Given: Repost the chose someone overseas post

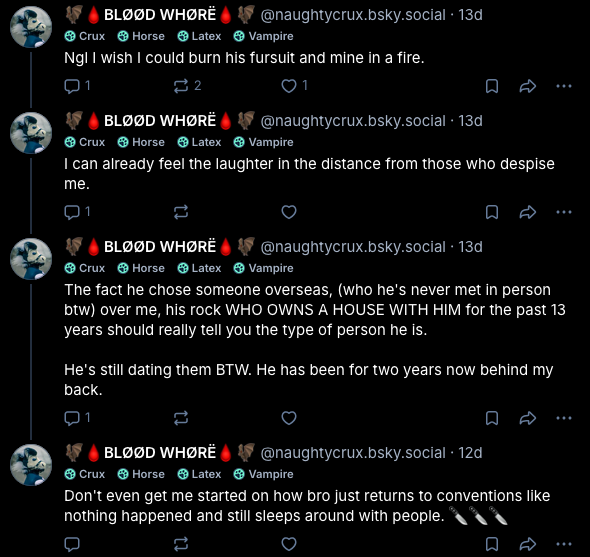Looking at the screenshot, I should click(x=181, y=418).
